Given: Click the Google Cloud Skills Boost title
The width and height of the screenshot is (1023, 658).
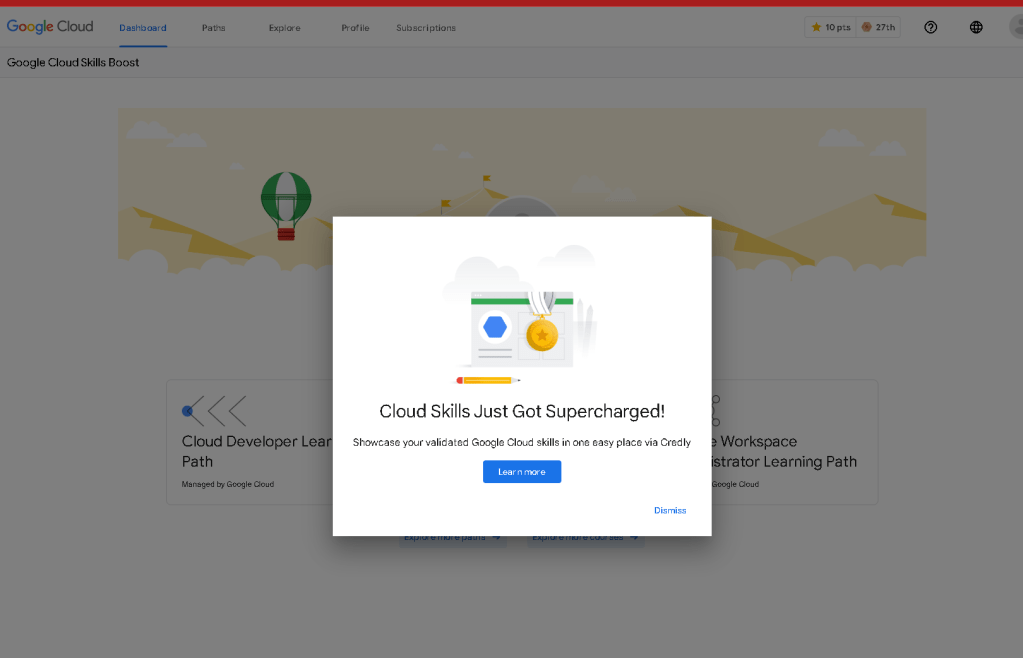Looking at the screenshot, I should pyautogui.click(x=73, y=63).
